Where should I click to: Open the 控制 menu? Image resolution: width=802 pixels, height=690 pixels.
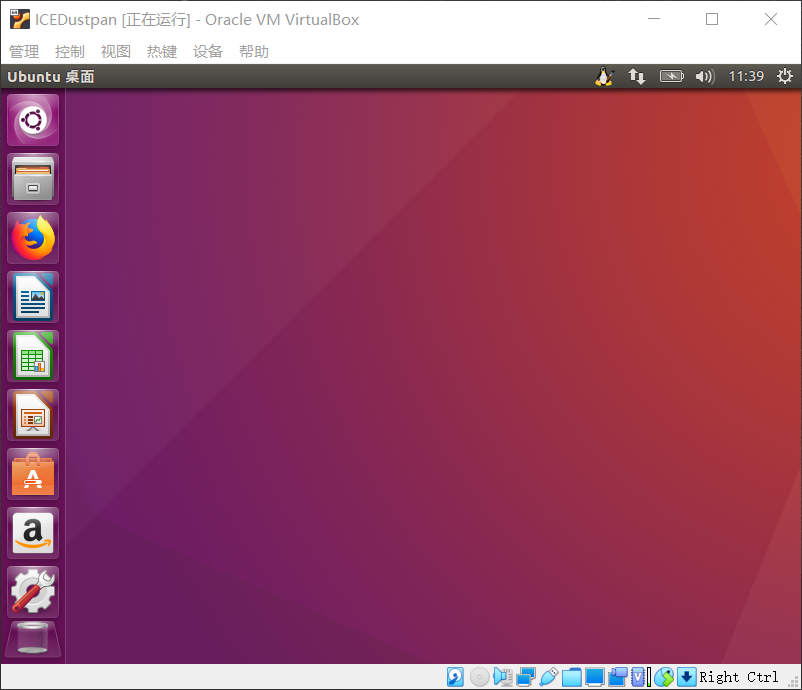tap(70, 52)
